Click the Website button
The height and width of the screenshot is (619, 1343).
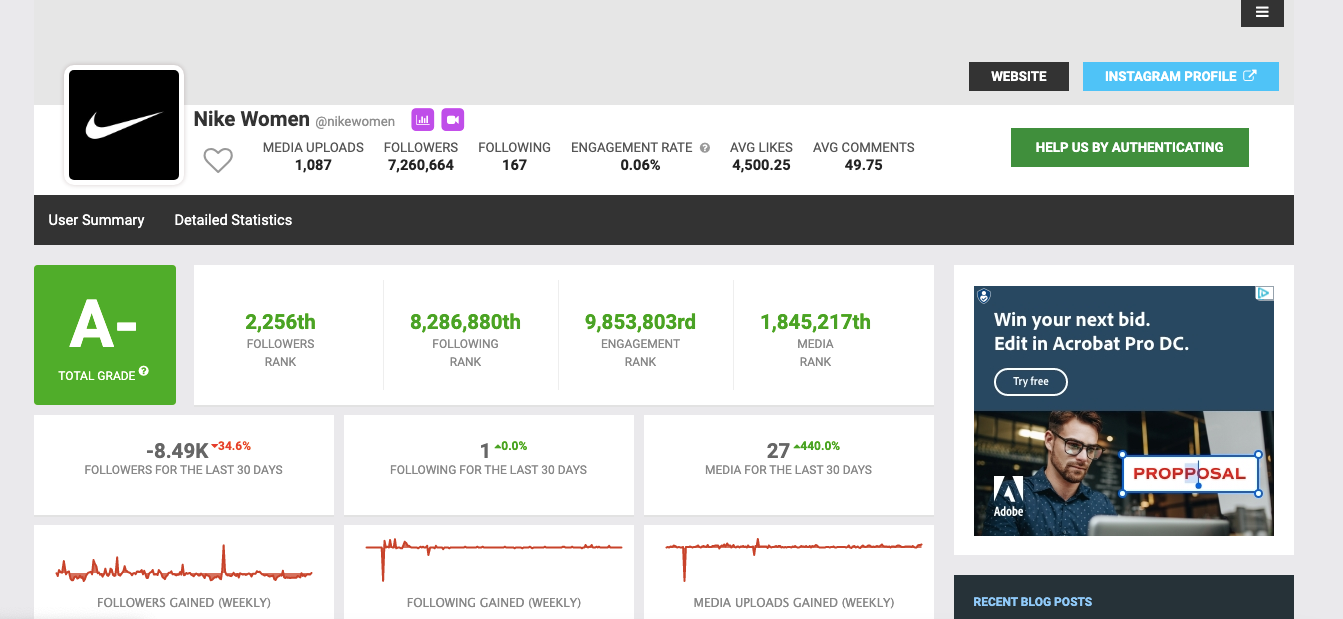tap(1018, 76)
